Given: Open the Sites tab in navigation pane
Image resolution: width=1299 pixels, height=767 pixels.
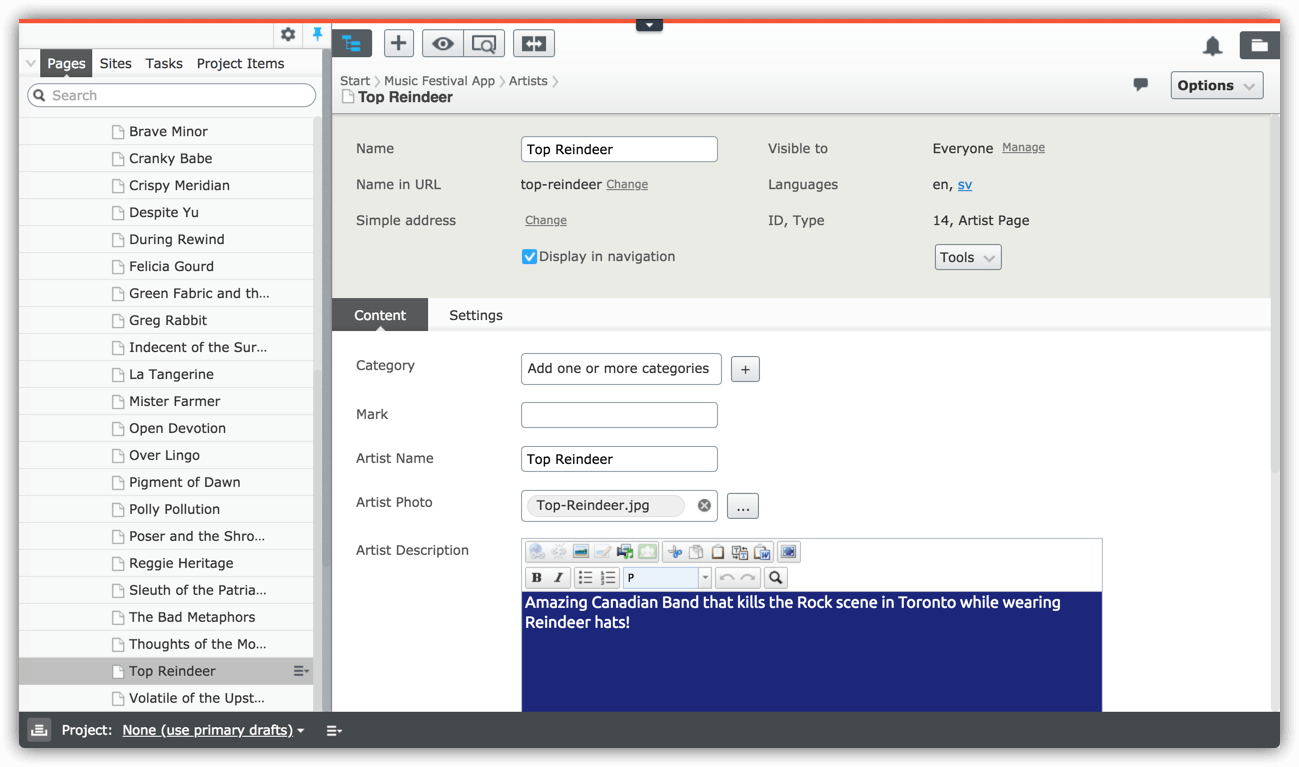Looking at the screenshot, I should tap(115, 63).
